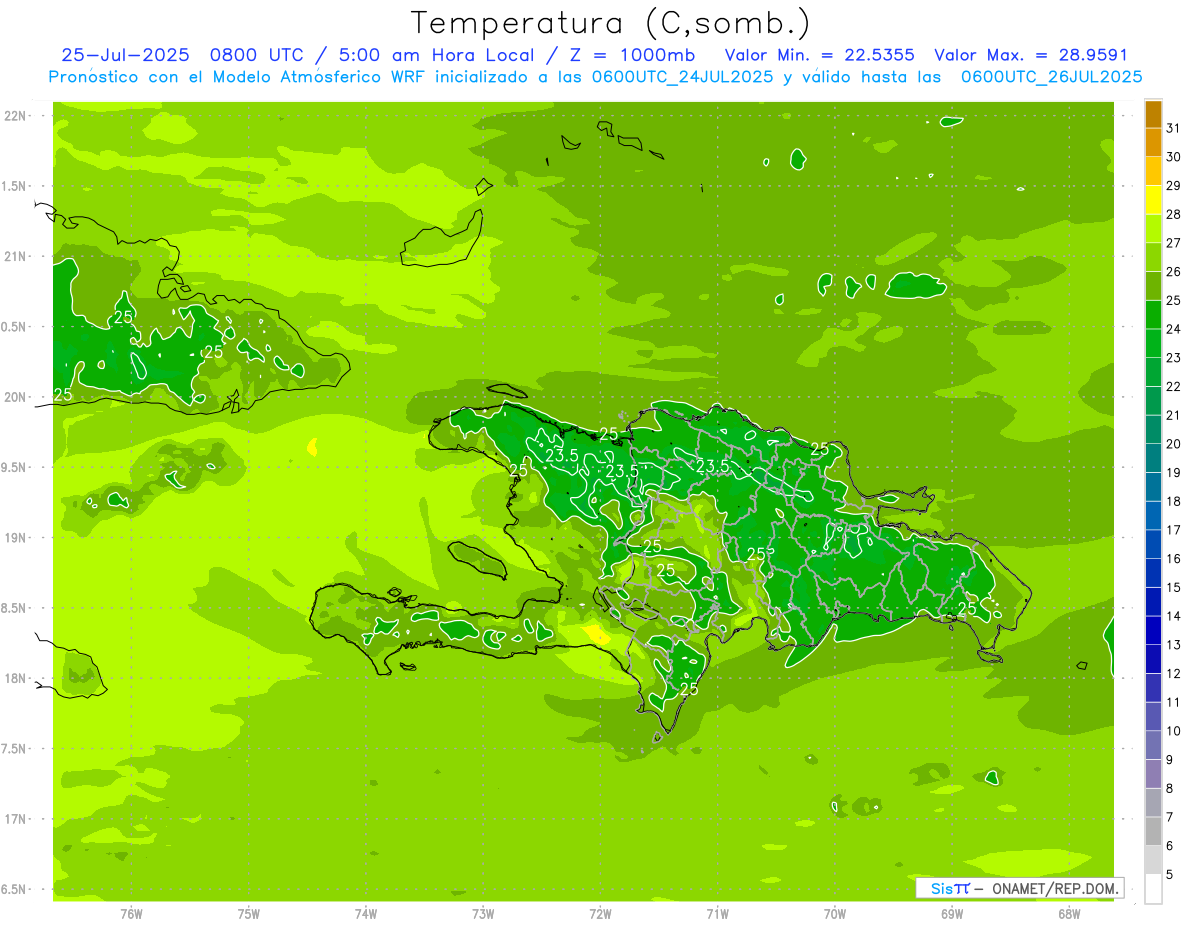Click the dark blue legend band between 12 and 13
1200x927 pixels.
[x=1153, y=659]
